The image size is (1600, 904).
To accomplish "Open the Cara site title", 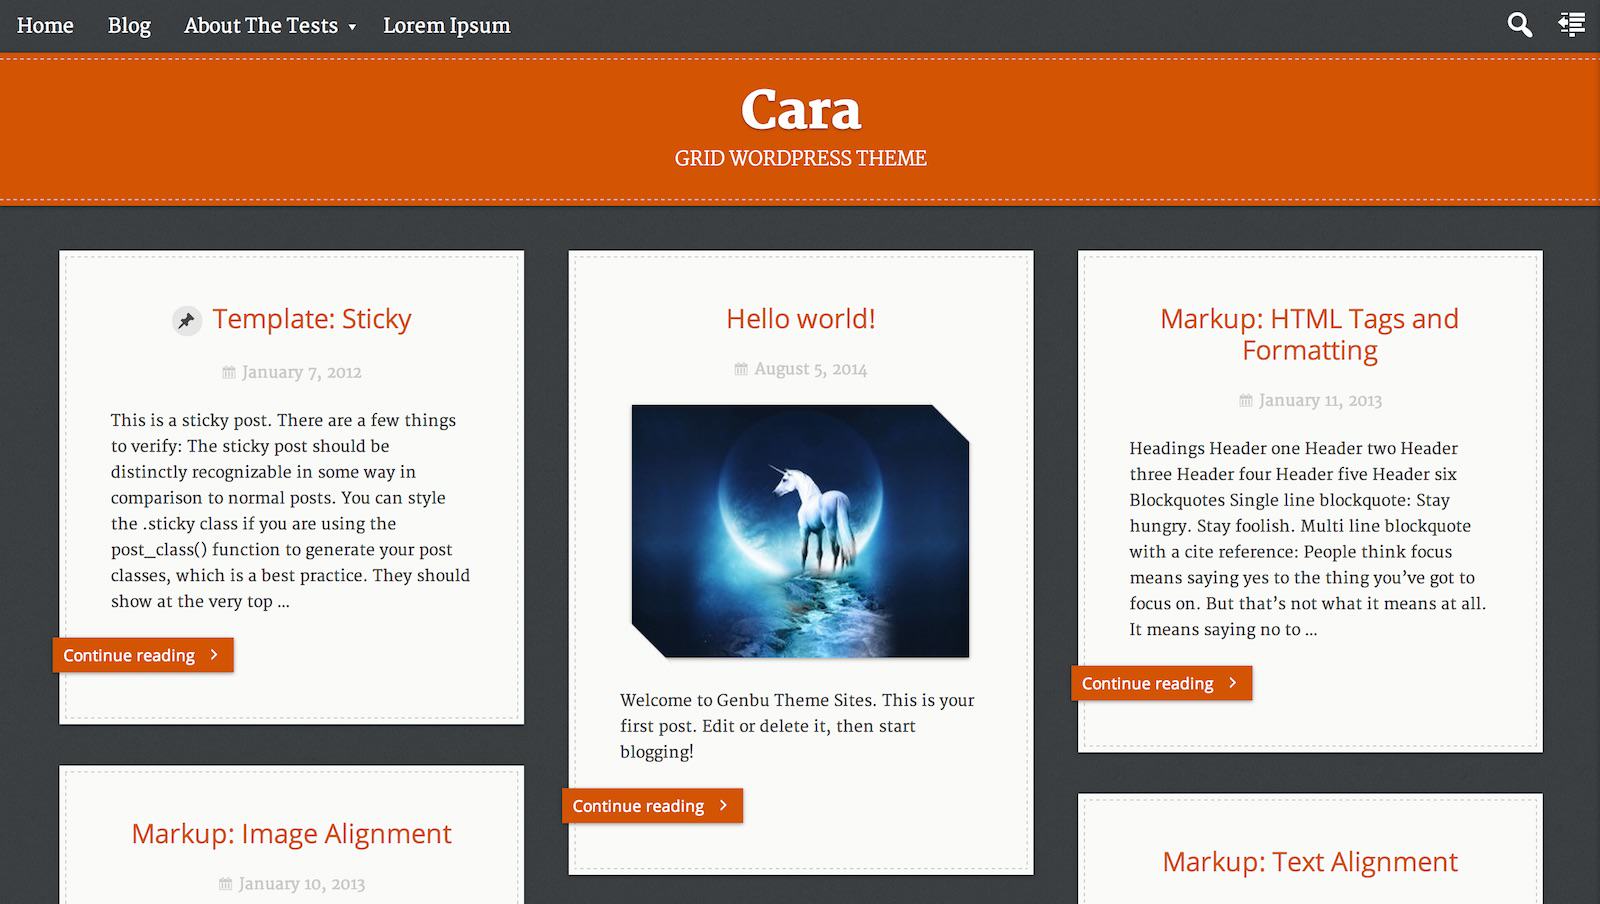I will click(800, 109).
